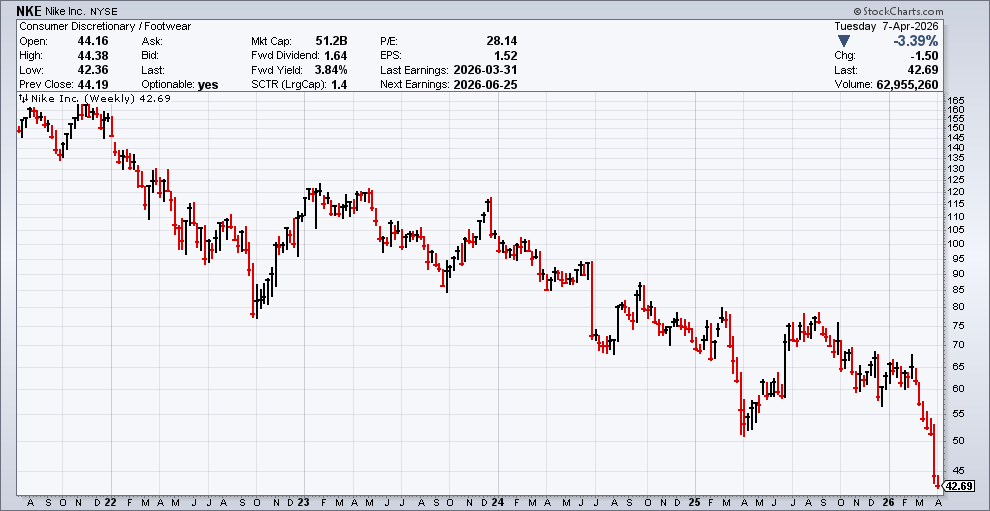Click the Optionable yes field

point(208,85)
